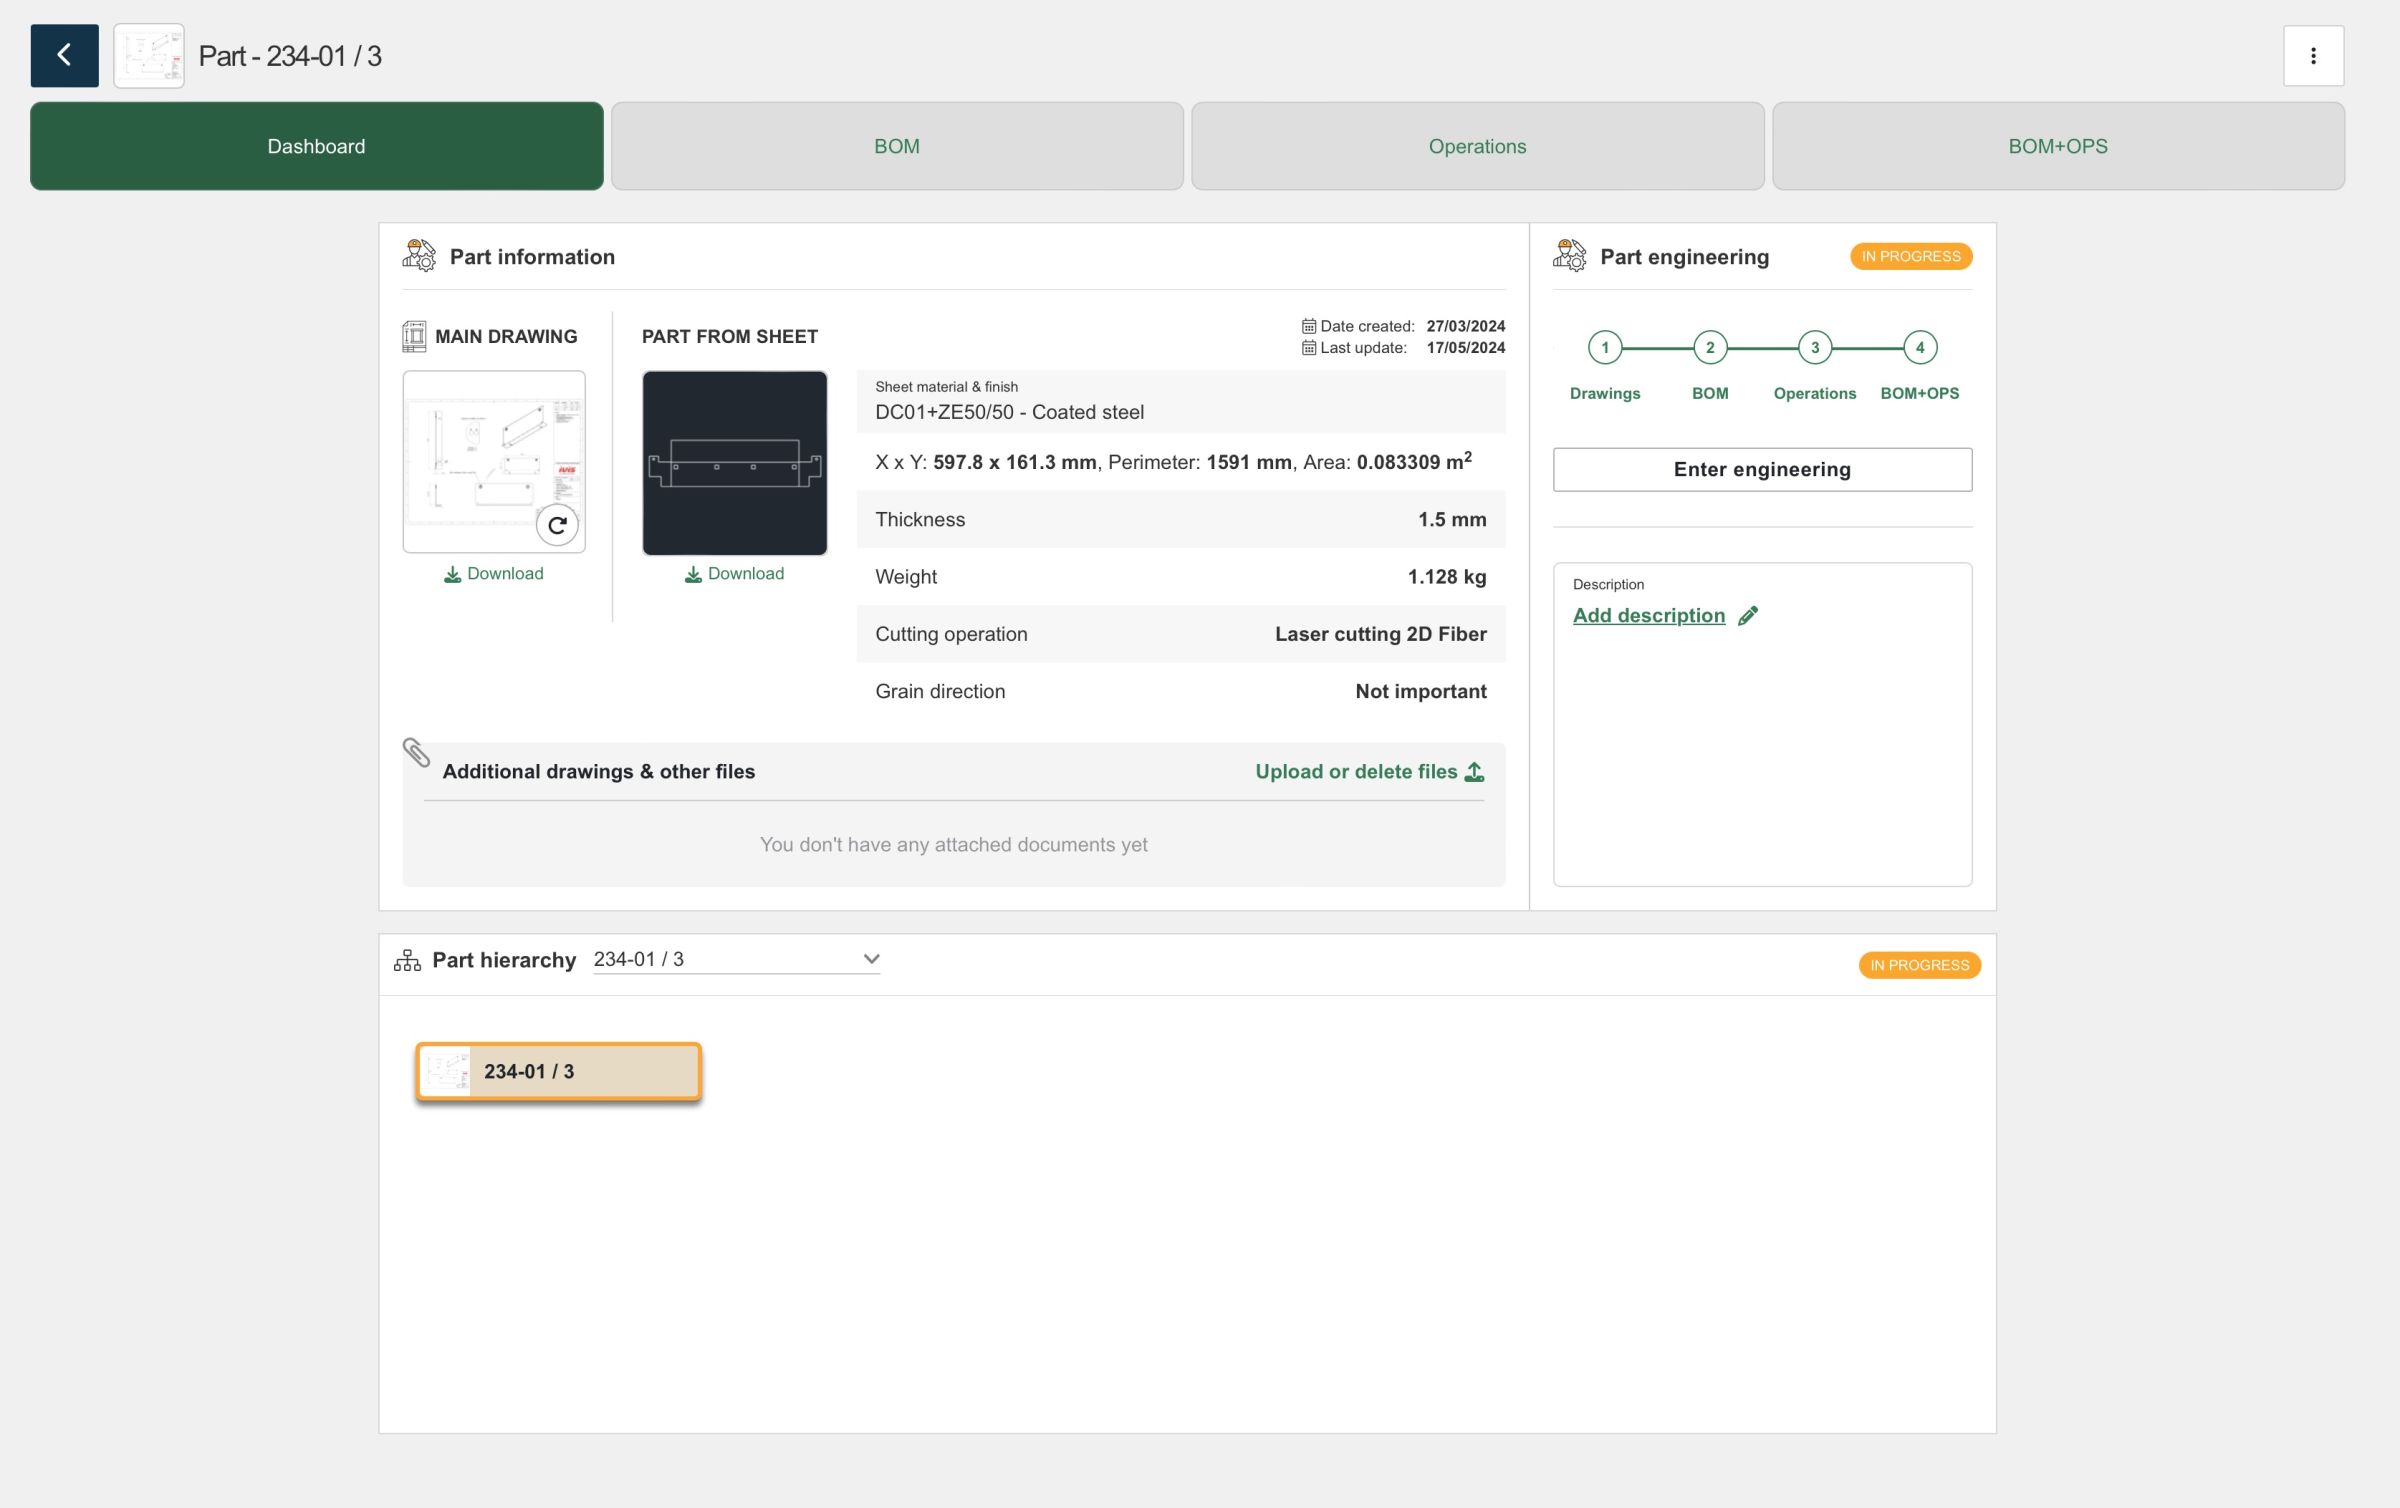This screenshot has width=2400, height=1508.
Task: Download the part from sheet file
Action: coord(734,574)
